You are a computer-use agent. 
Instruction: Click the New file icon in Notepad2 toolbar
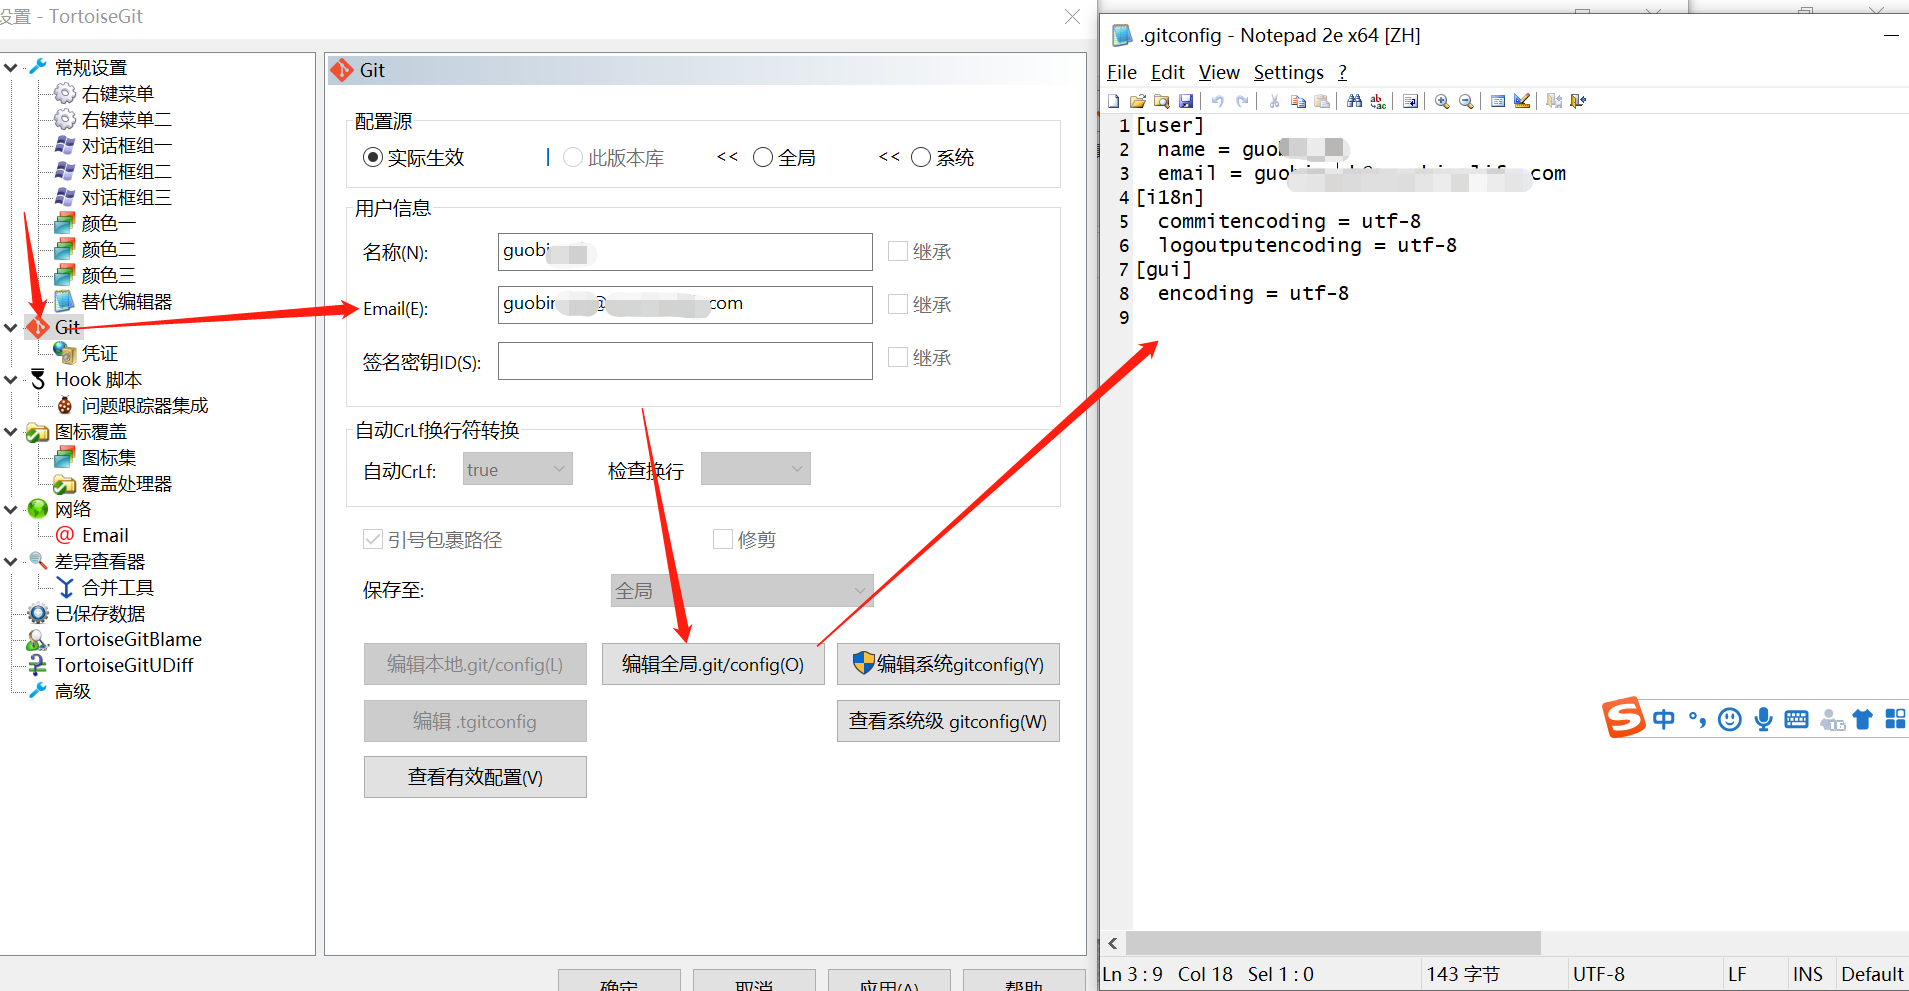pyautogui.click(x=1114, y=101)
